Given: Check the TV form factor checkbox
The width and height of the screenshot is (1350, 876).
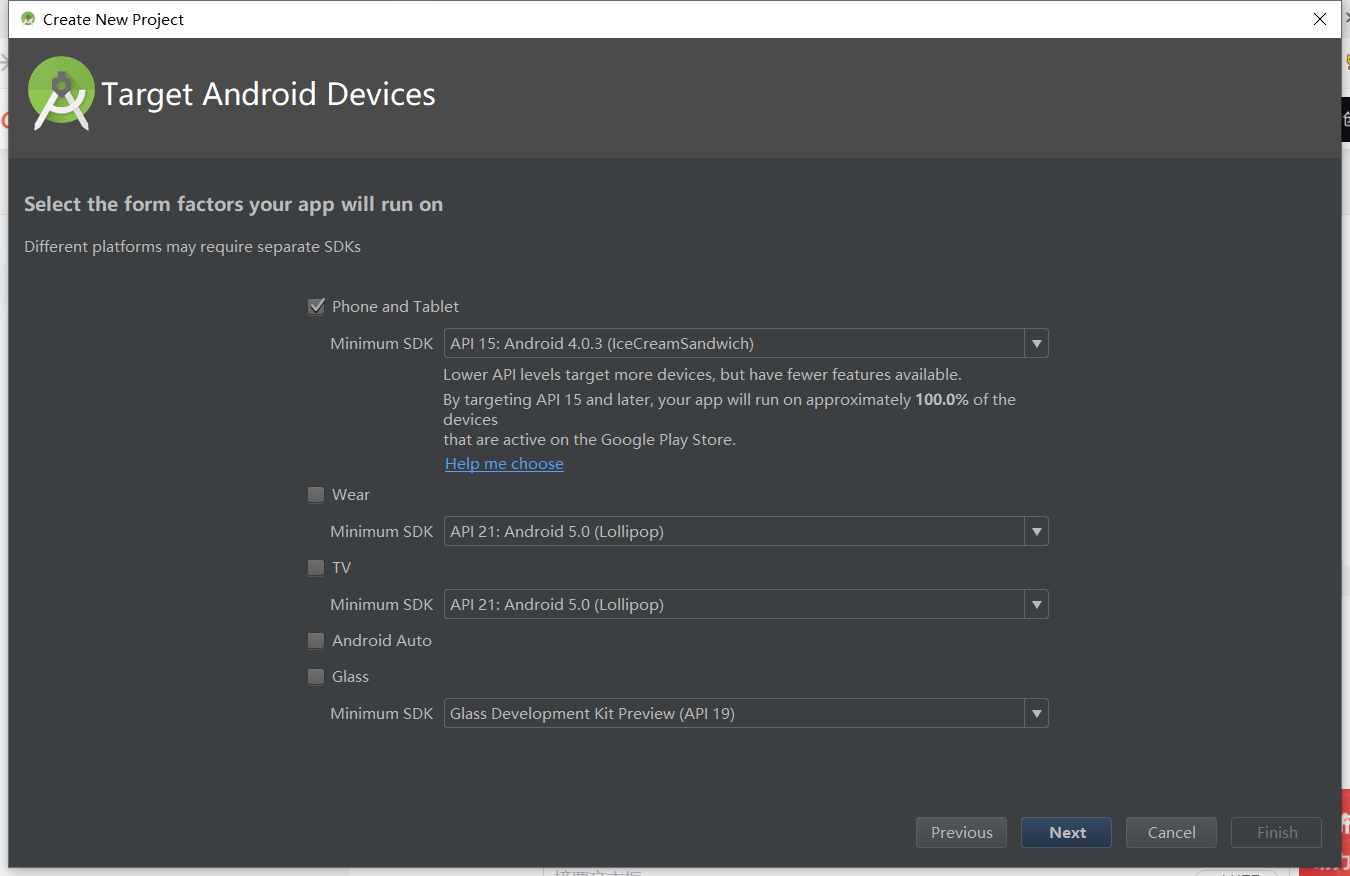Looking at the screenshot, I should pyautogui.click(x=316, y=568).
